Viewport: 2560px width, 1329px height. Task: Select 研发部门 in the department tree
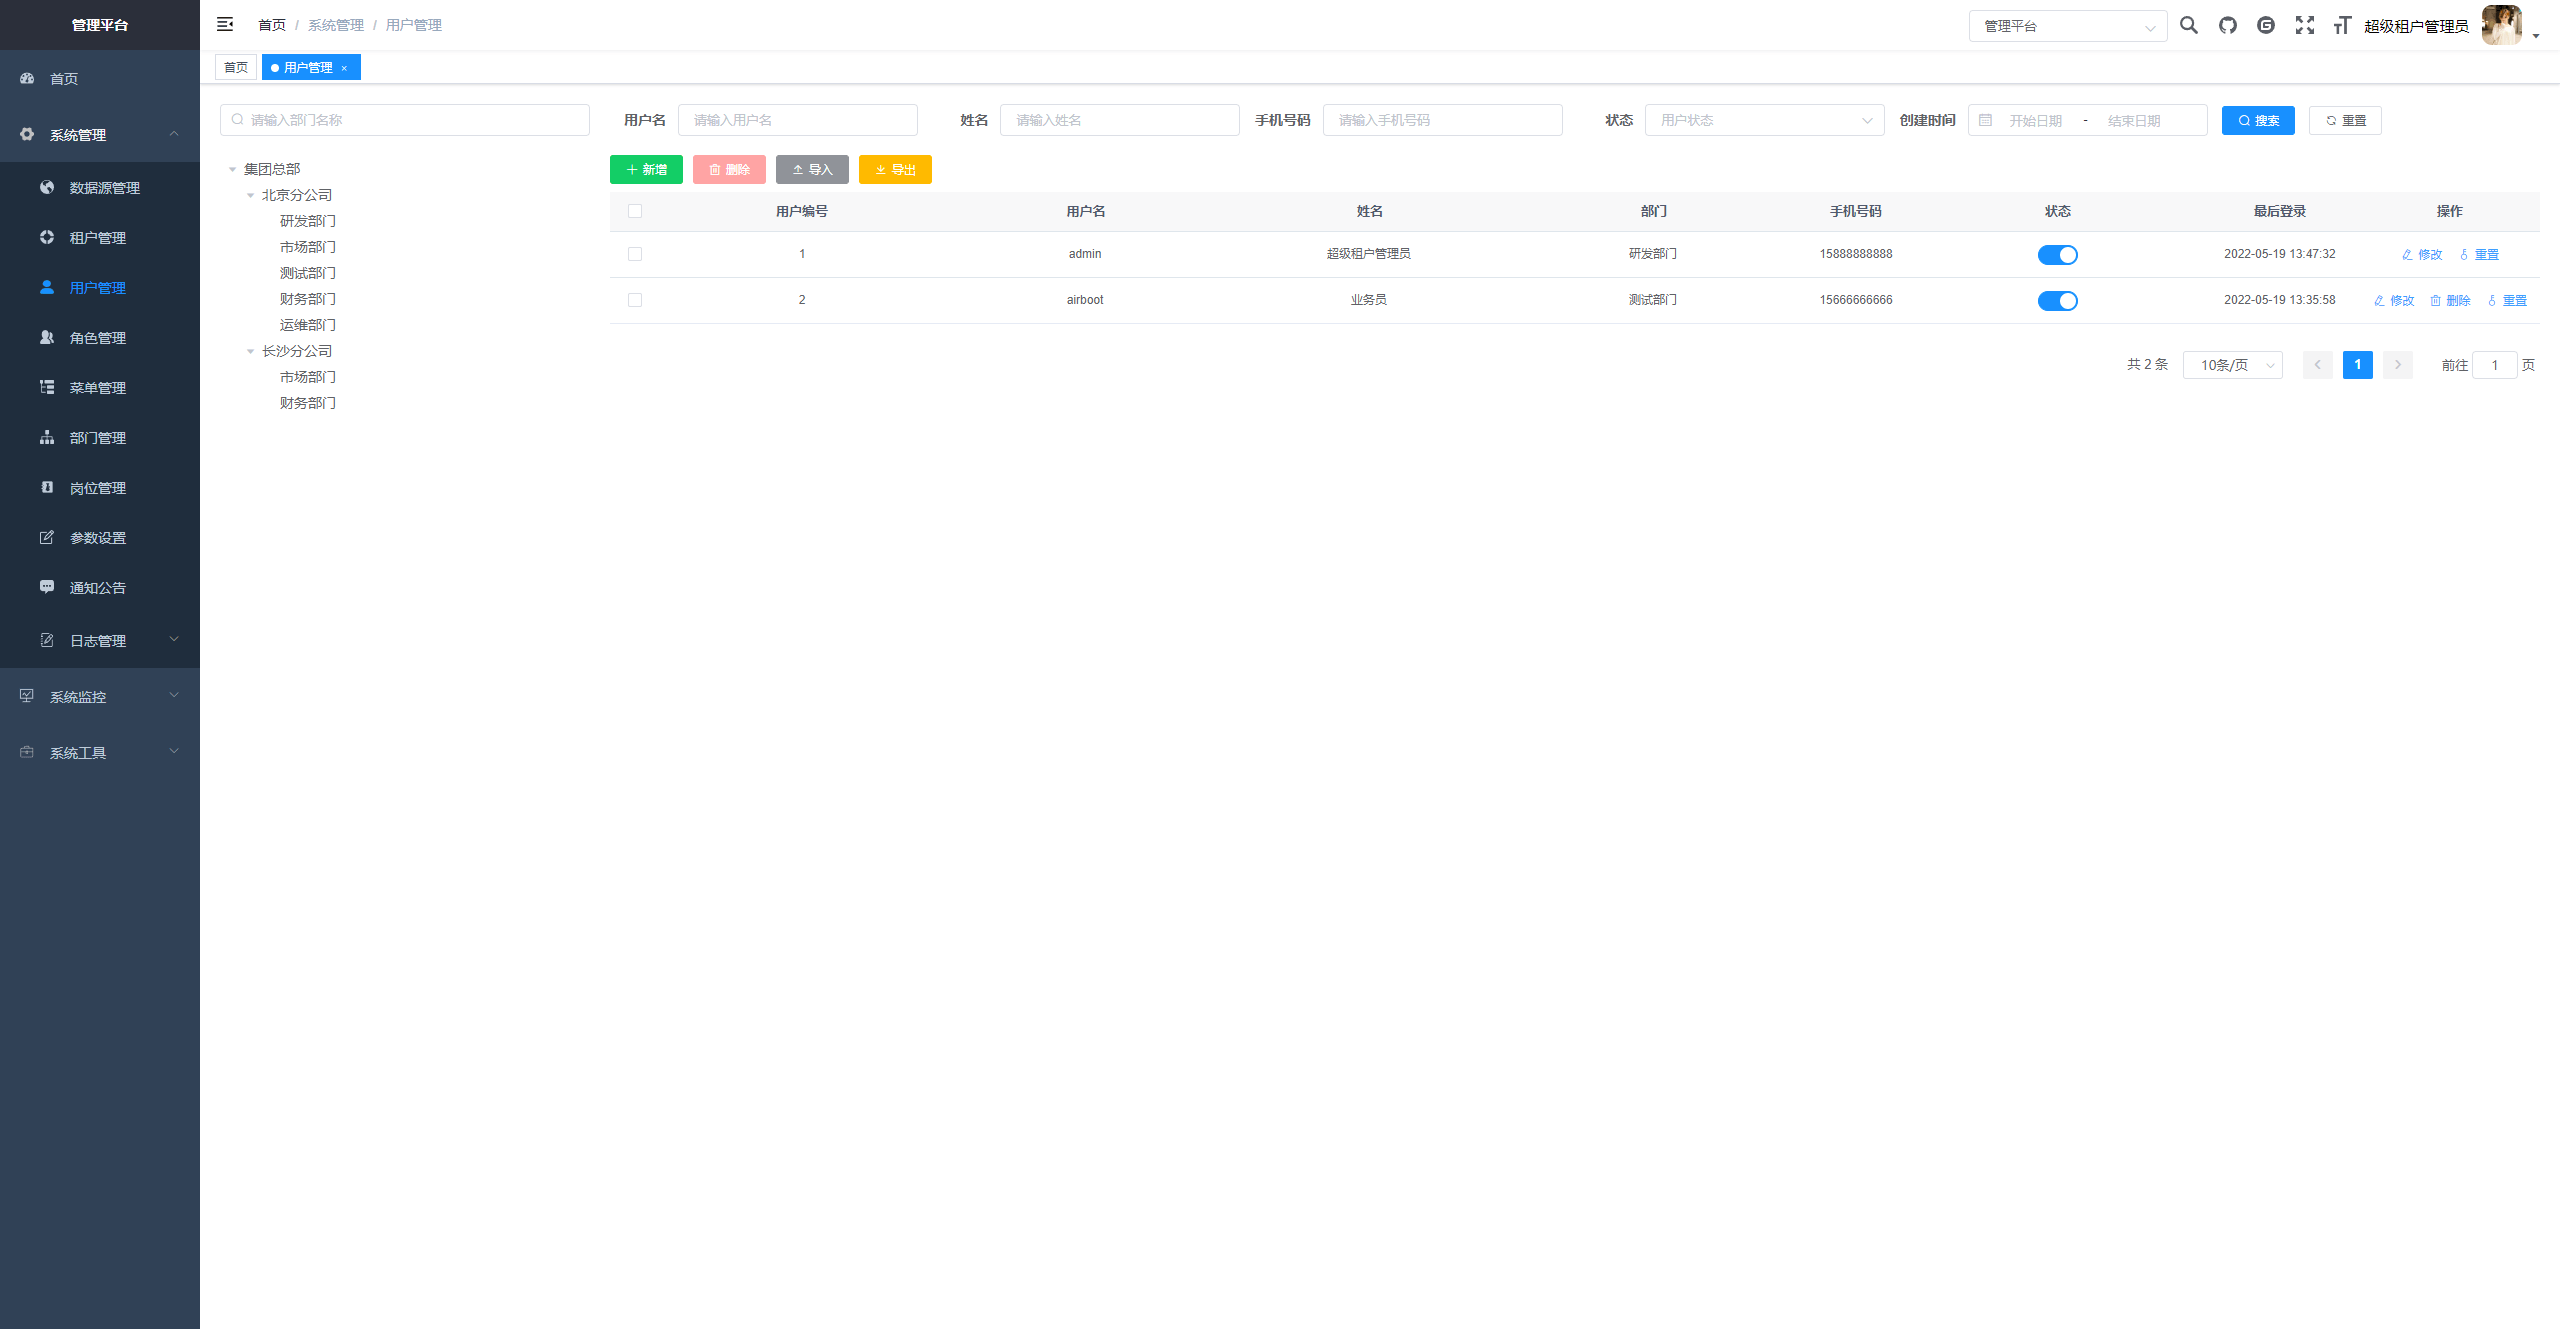[x=307, y=221]
